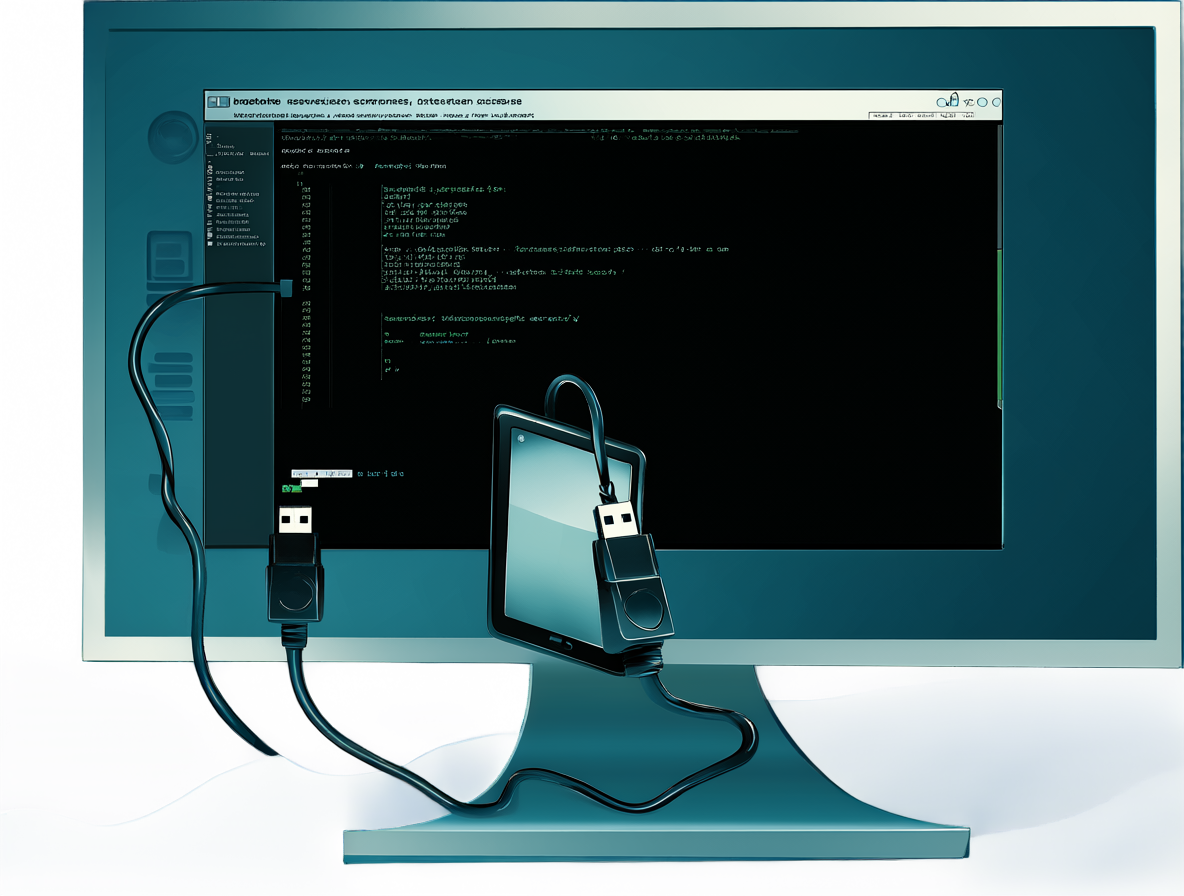Click the green vertical scrollbar thumb
1184x896 pixels.
(1000, 326)
